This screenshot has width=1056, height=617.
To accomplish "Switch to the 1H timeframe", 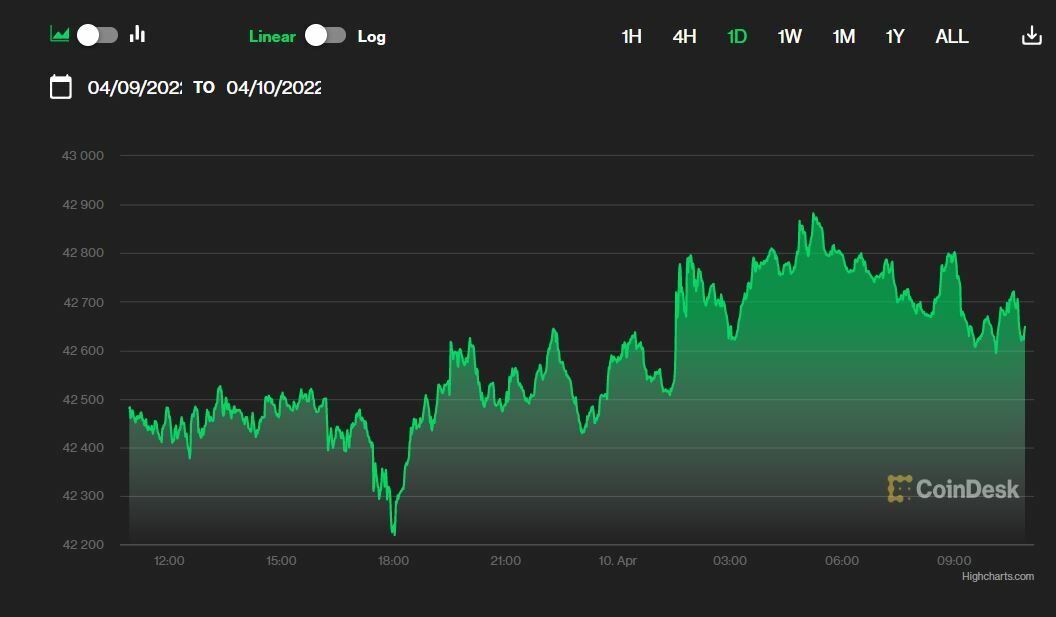I will pos(631,36).
